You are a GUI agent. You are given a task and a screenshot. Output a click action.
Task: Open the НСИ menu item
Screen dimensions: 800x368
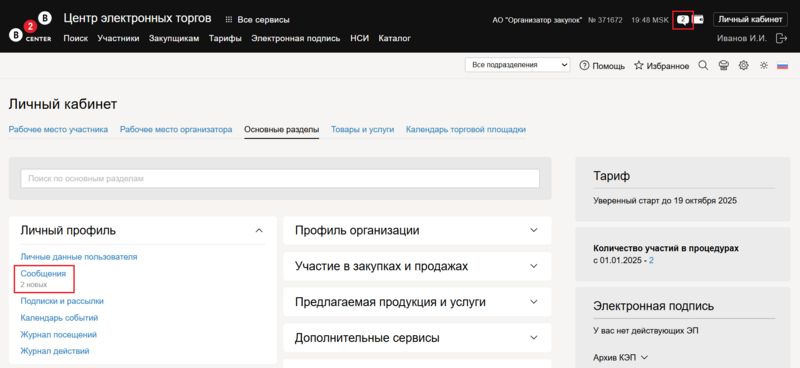point(360,38)
